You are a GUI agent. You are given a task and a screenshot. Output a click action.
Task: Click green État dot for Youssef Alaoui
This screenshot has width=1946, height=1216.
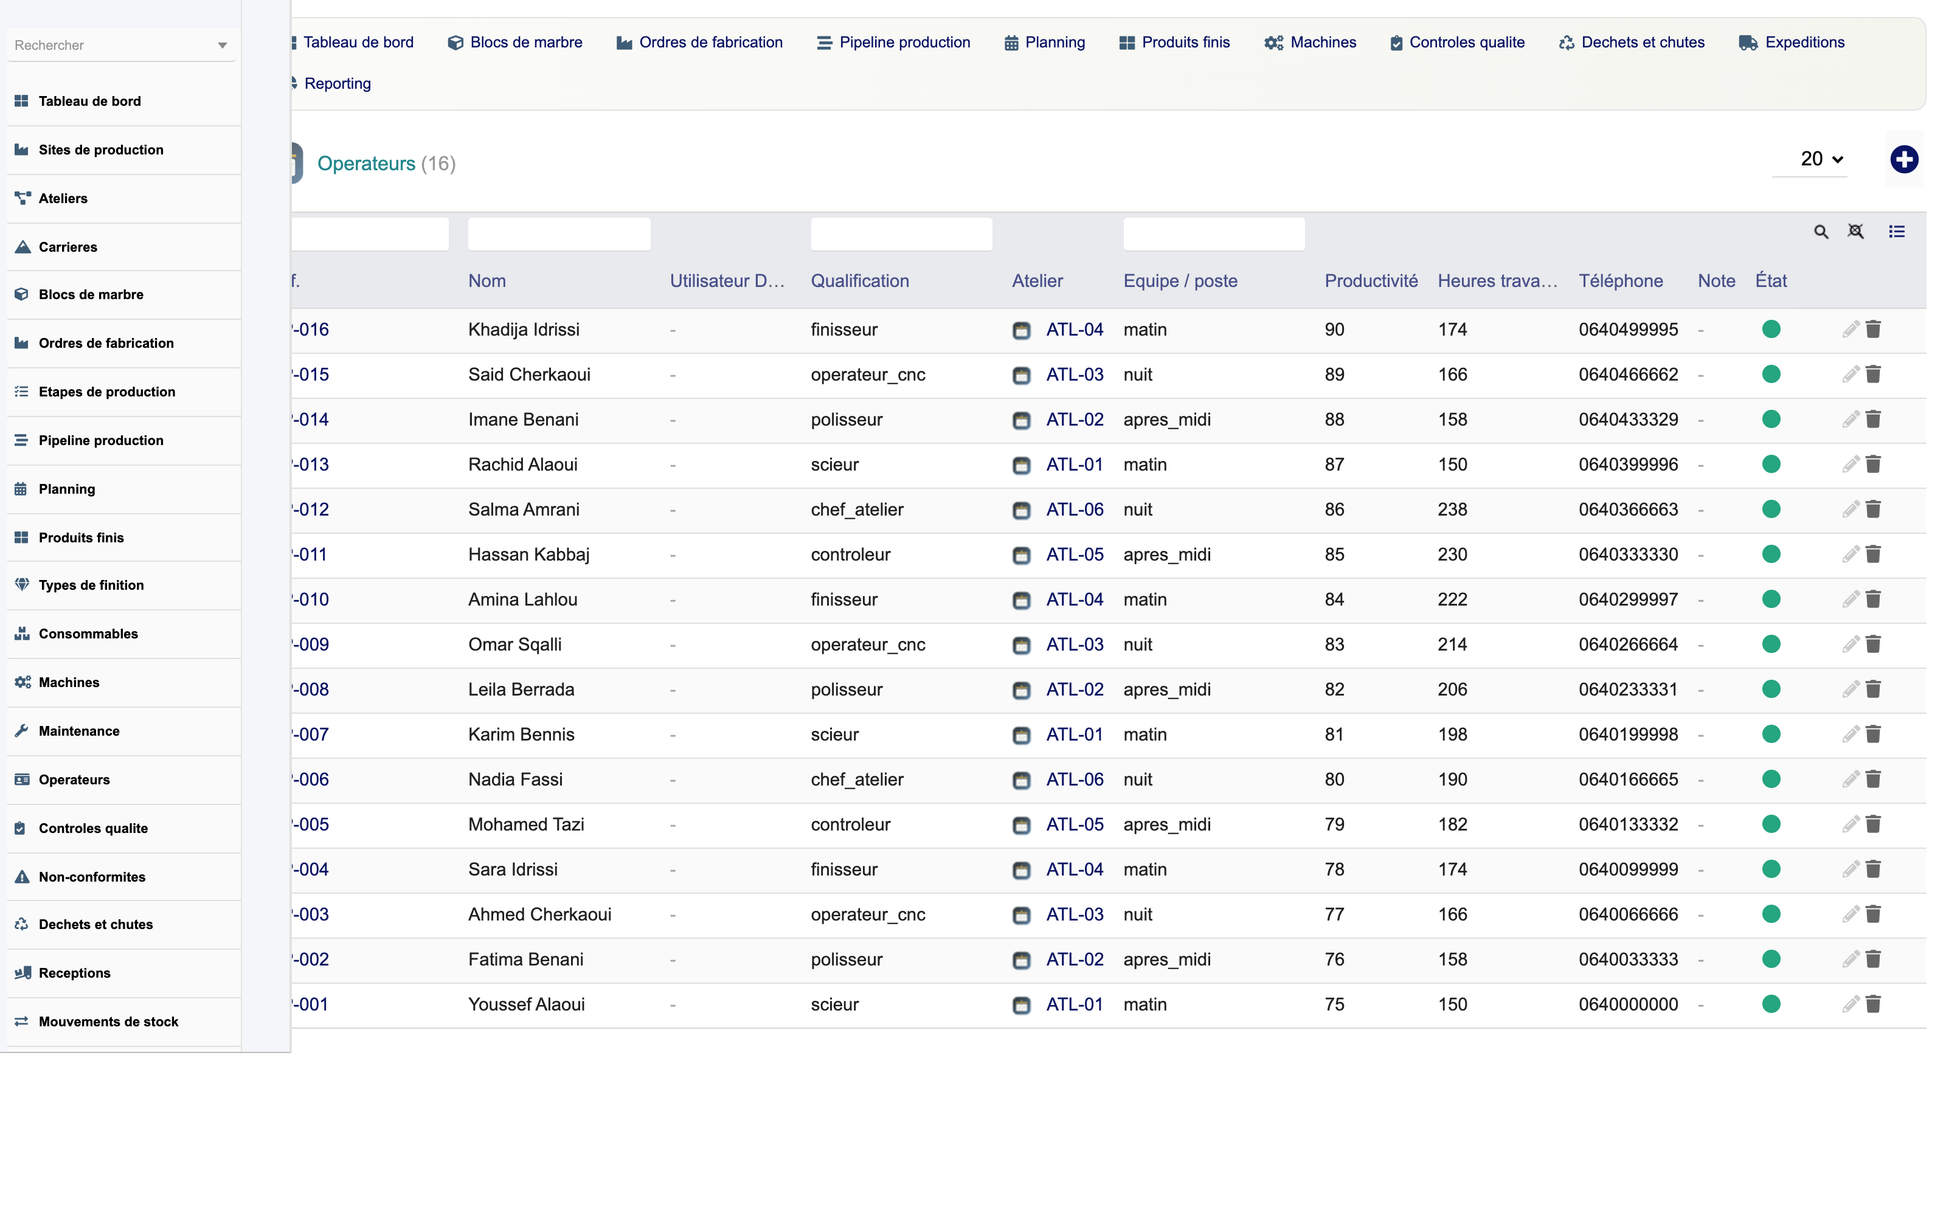click(1771, 1004)
